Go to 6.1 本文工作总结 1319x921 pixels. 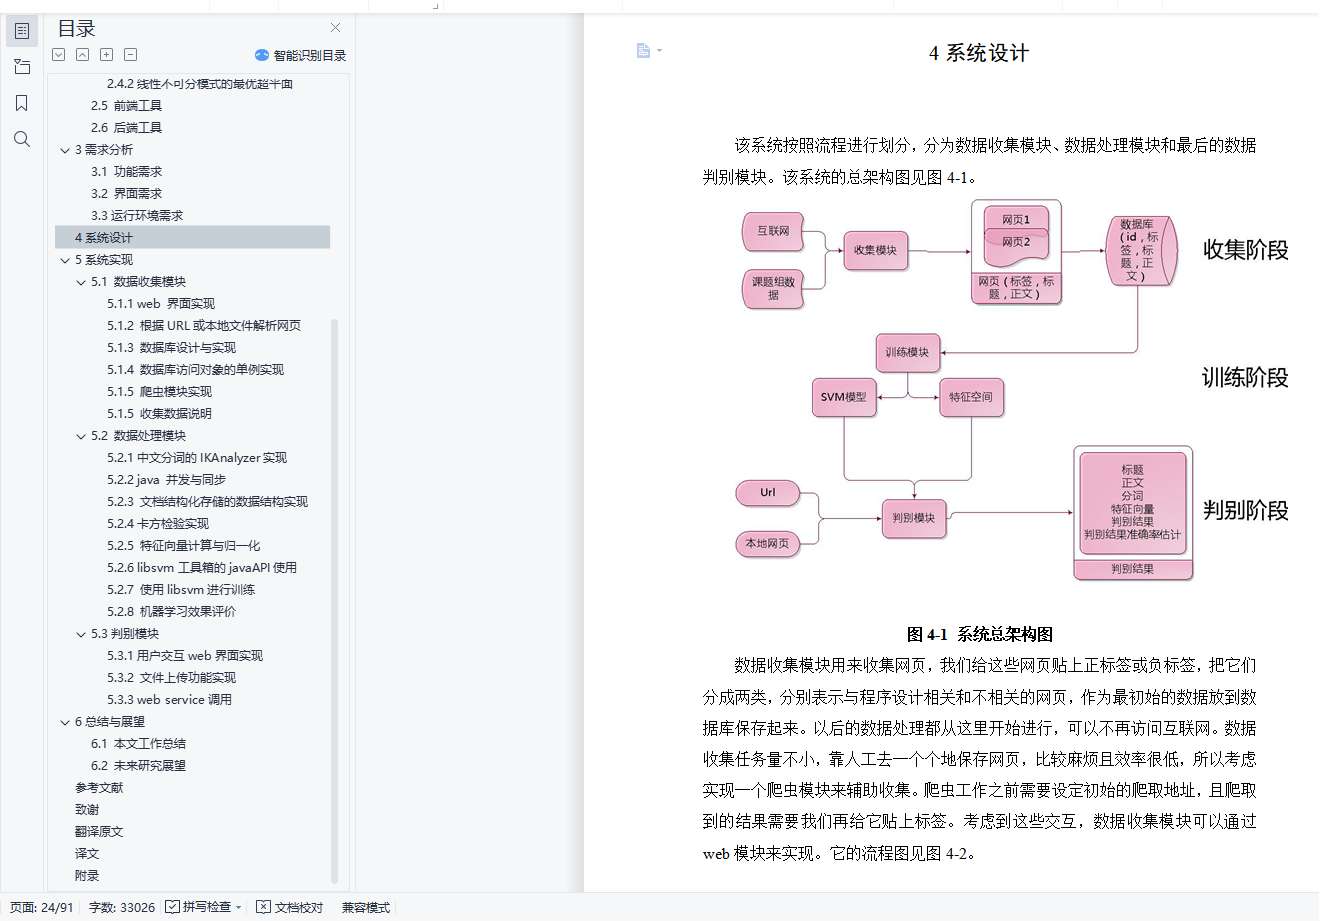(x=138, y=744)
